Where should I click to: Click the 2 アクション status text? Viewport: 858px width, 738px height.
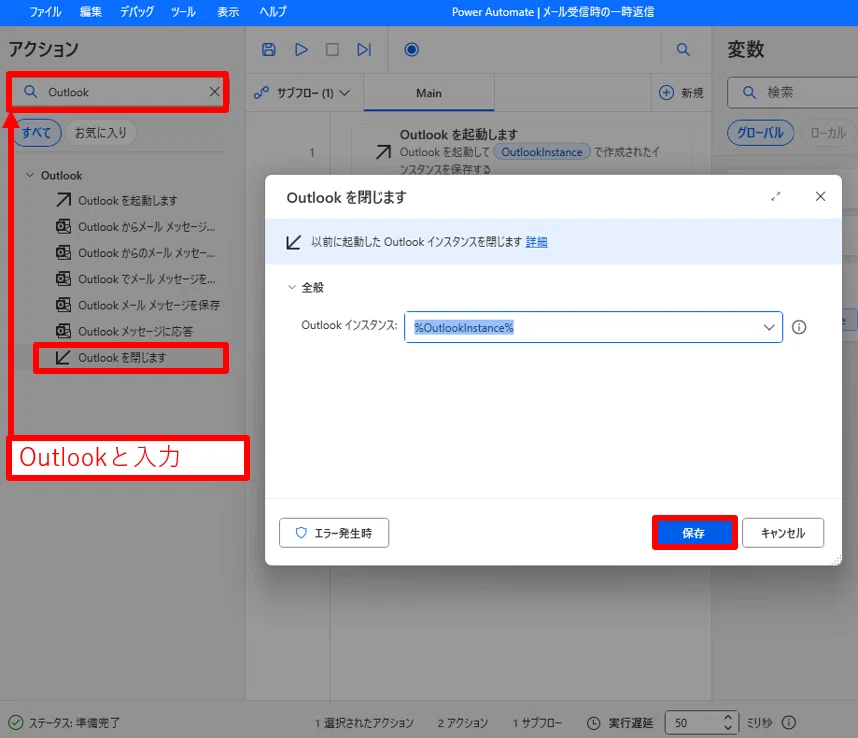pos(462,723)
